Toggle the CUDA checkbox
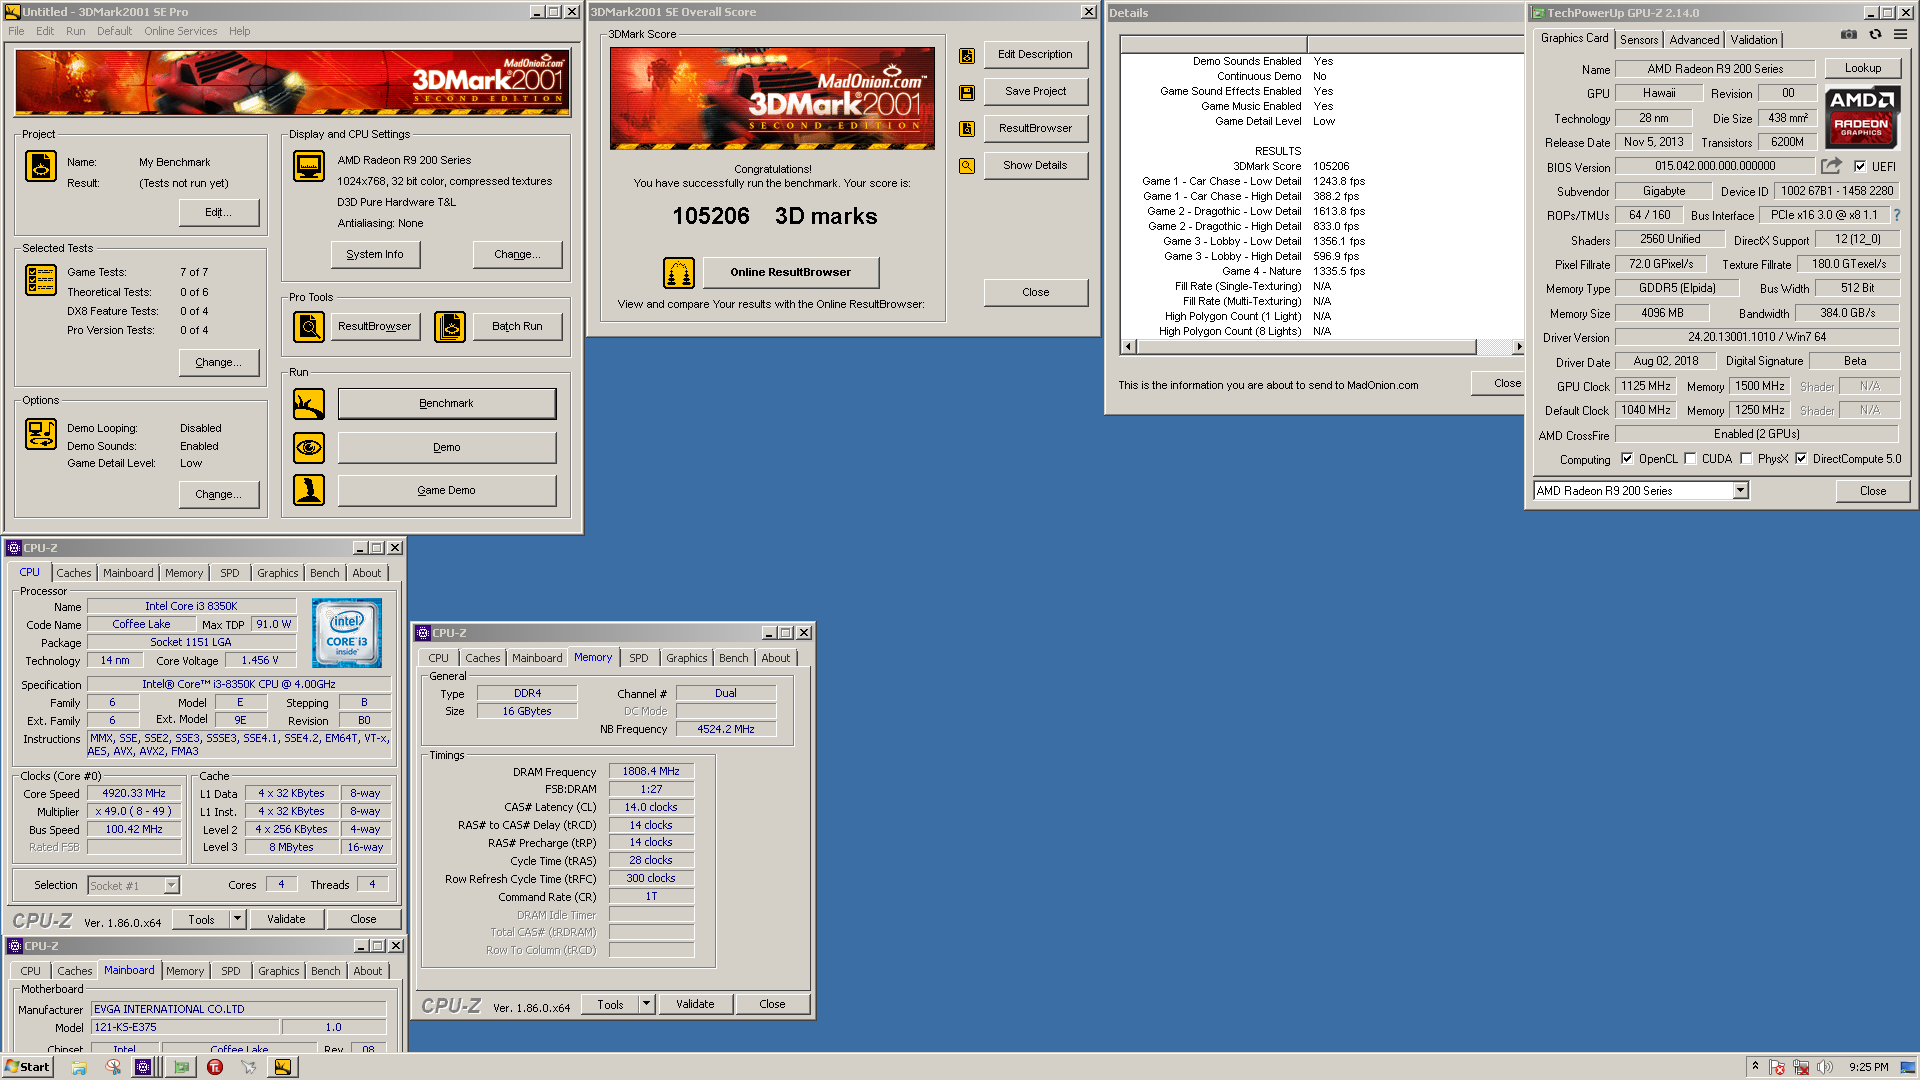1920x1080 pixels. click(1690, 459)
